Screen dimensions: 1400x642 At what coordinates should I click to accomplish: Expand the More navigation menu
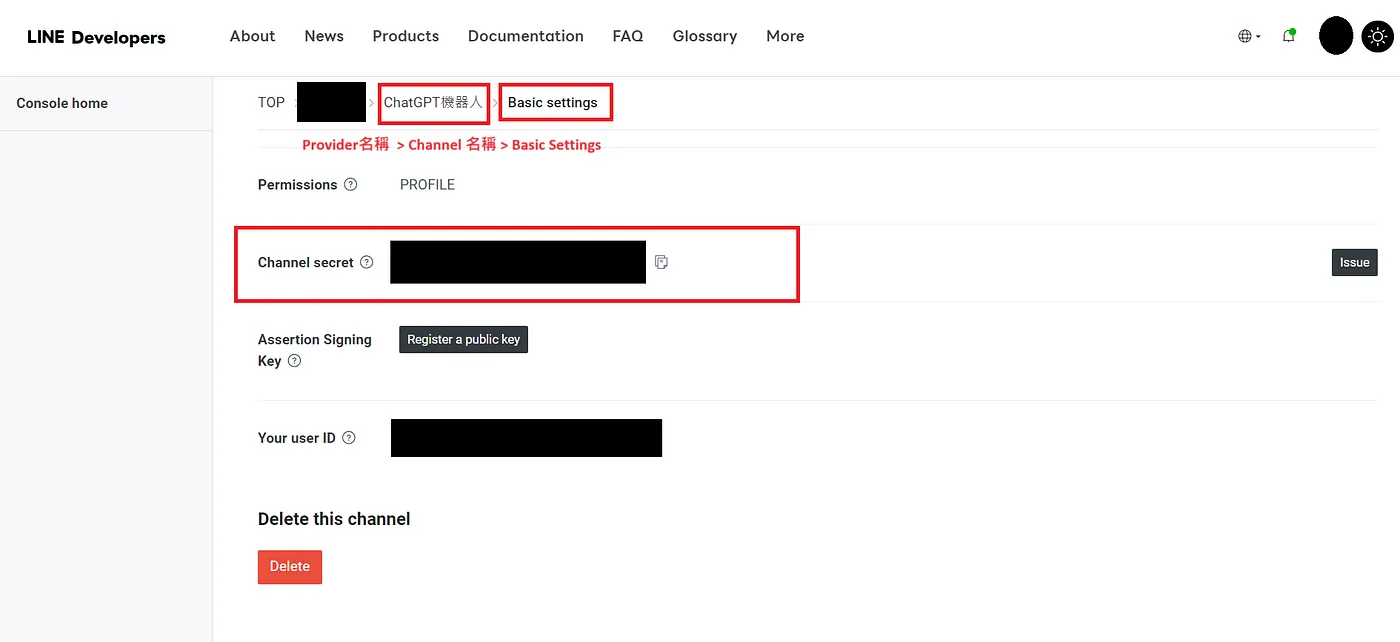pyautogui.click(x=785, y=36)
